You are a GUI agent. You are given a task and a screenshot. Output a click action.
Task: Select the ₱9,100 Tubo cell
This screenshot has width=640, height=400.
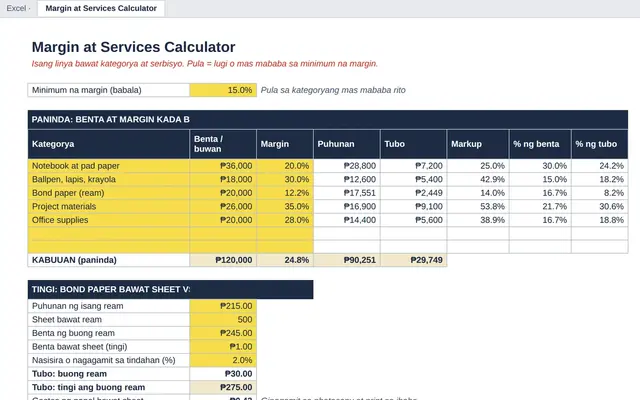coord(413,206)
